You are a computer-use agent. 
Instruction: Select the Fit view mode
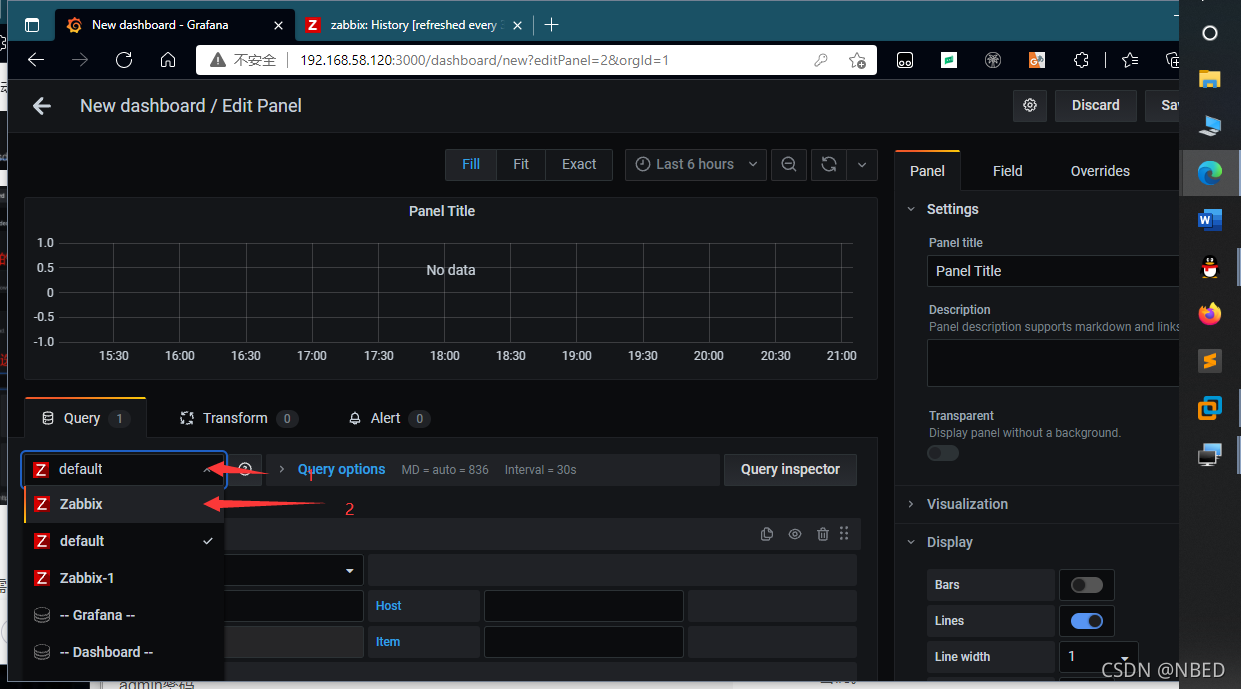pos(521,164)
